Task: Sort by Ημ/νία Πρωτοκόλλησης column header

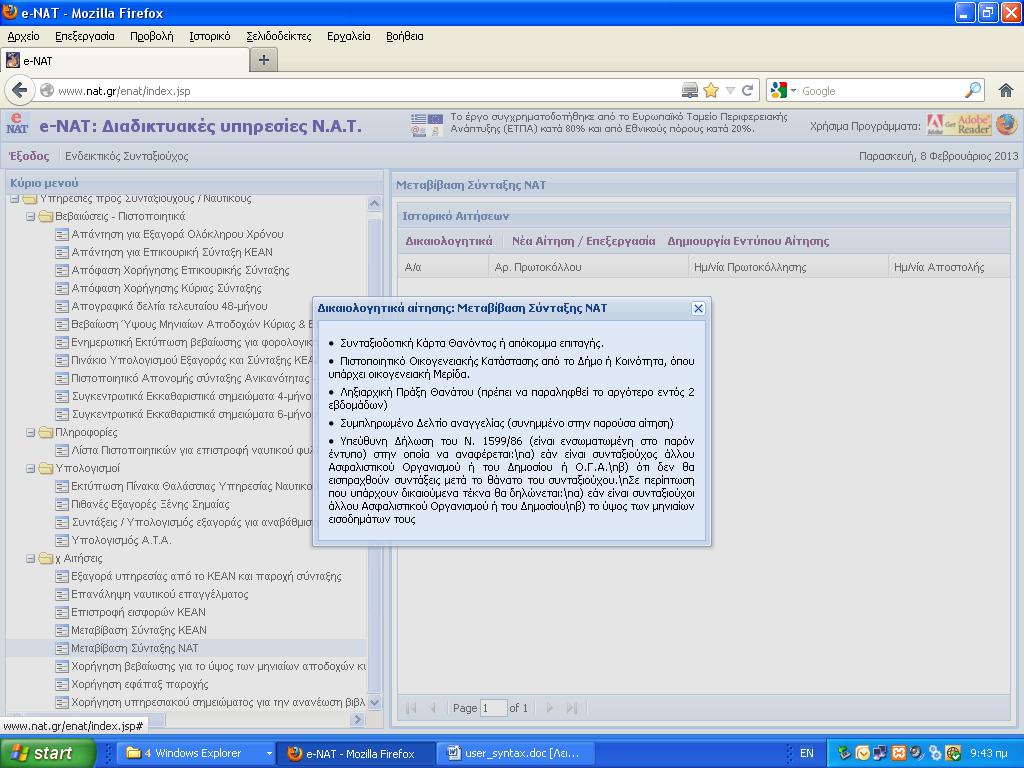Action: coord(788,267)
